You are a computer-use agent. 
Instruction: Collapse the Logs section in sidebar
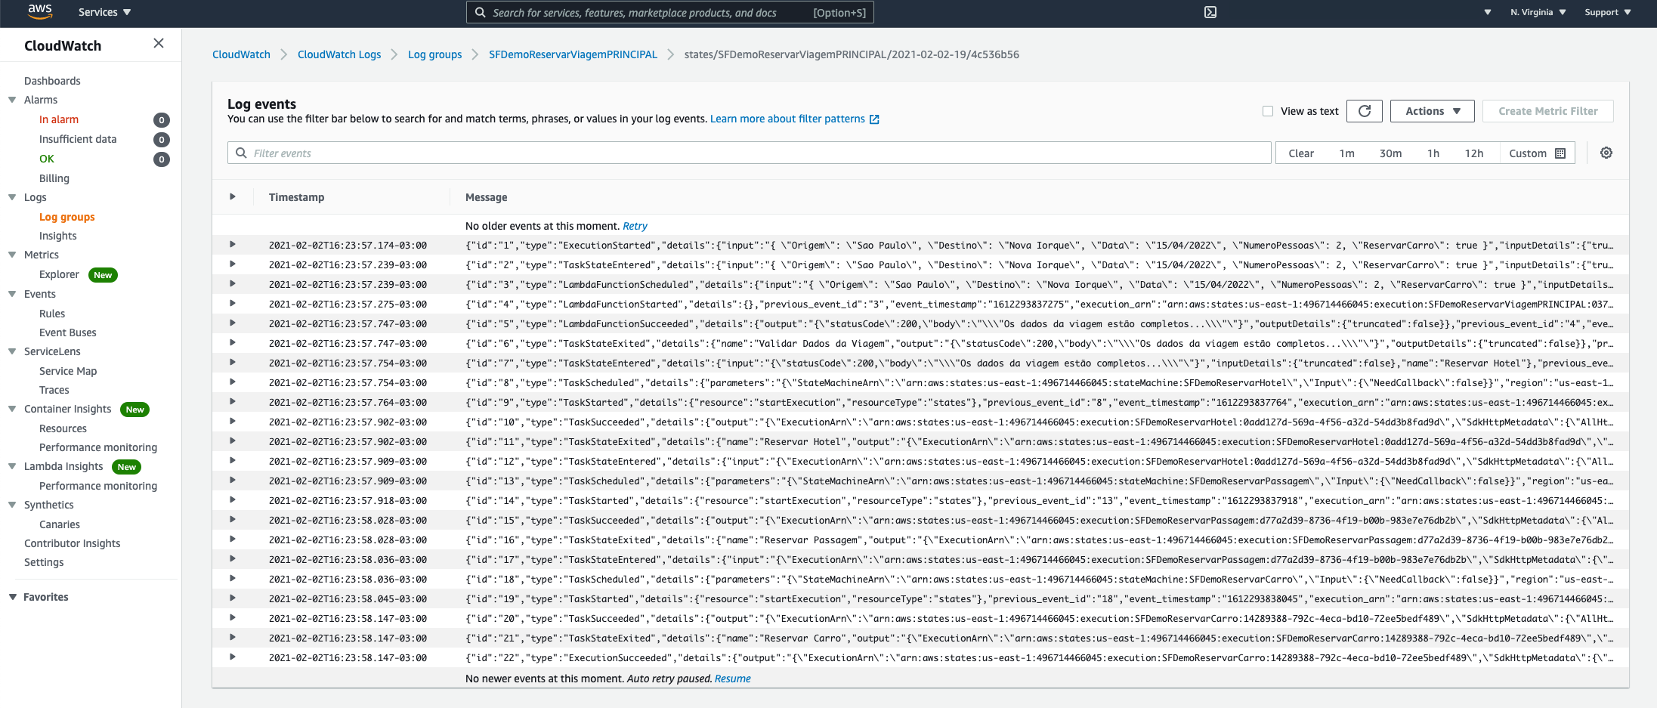click(12, 197)
